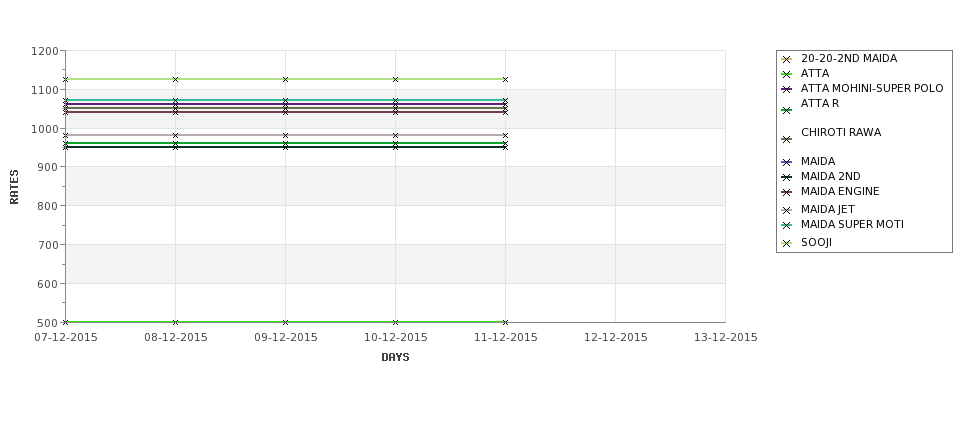This screenshot has height=429, width=975.
Task: Click the SOOJI legend marker icon
Action: tap(786, 244)
